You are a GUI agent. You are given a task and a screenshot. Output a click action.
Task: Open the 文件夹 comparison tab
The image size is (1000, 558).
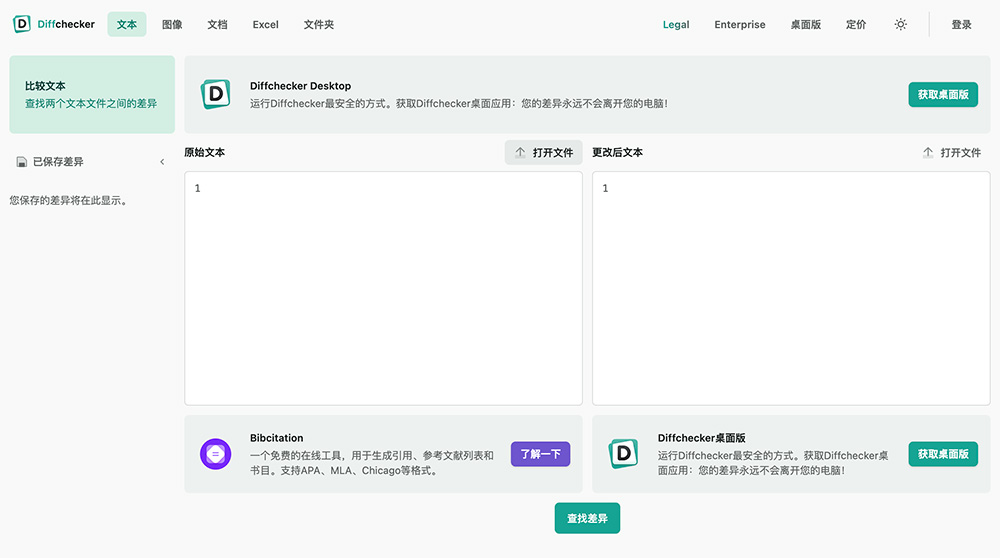[x=319, y=24]
